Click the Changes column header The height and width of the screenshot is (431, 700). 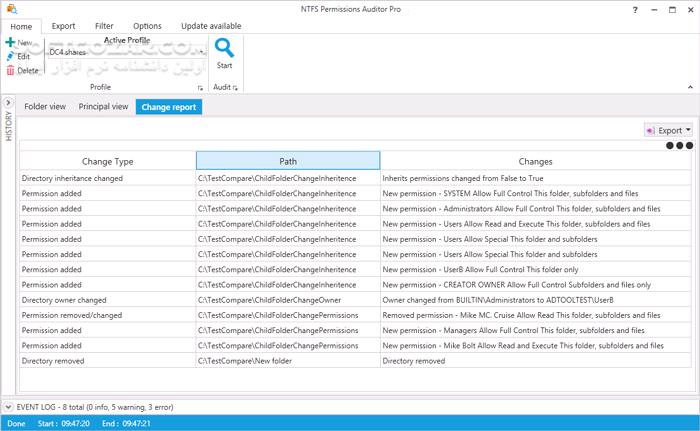click(535, 161)
